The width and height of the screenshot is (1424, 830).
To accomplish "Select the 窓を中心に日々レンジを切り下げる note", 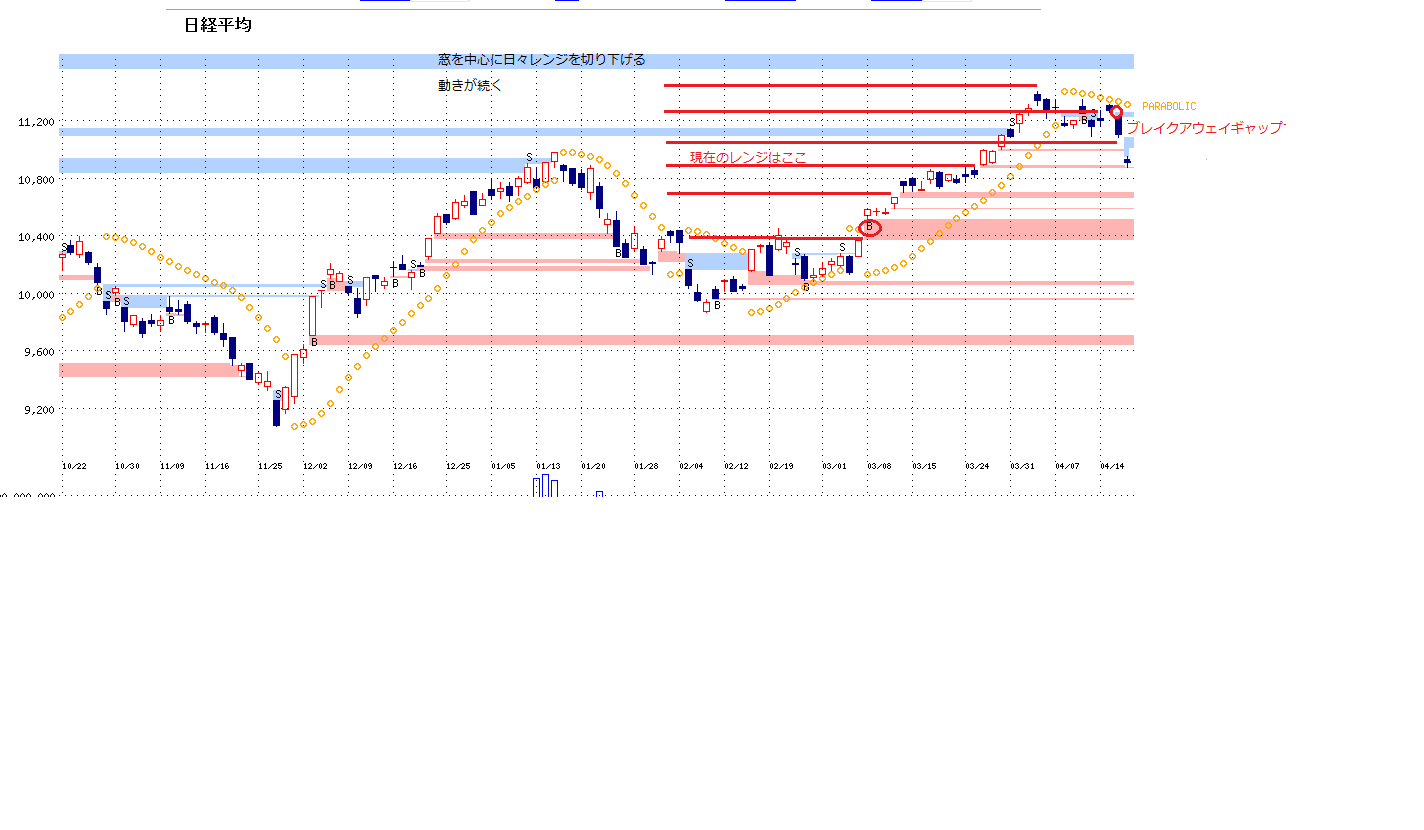I will 541,60.
